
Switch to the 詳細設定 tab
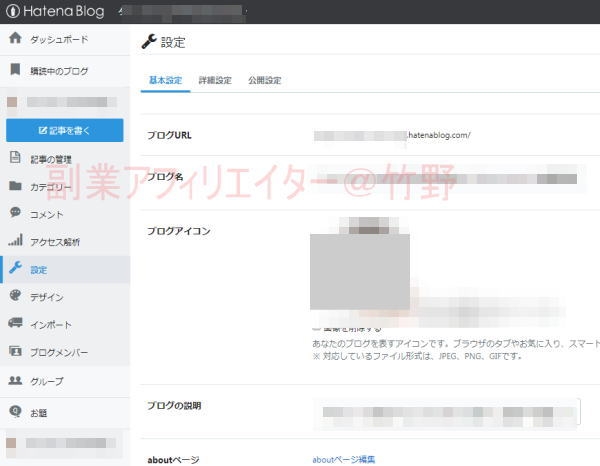pos(215,80)
